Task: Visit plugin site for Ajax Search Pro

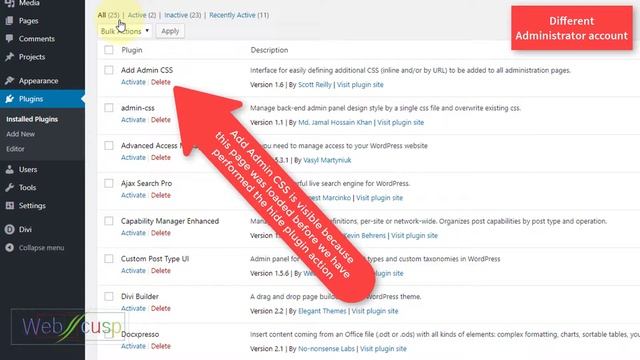Action: pyautogui.click(x=379, y=198)
